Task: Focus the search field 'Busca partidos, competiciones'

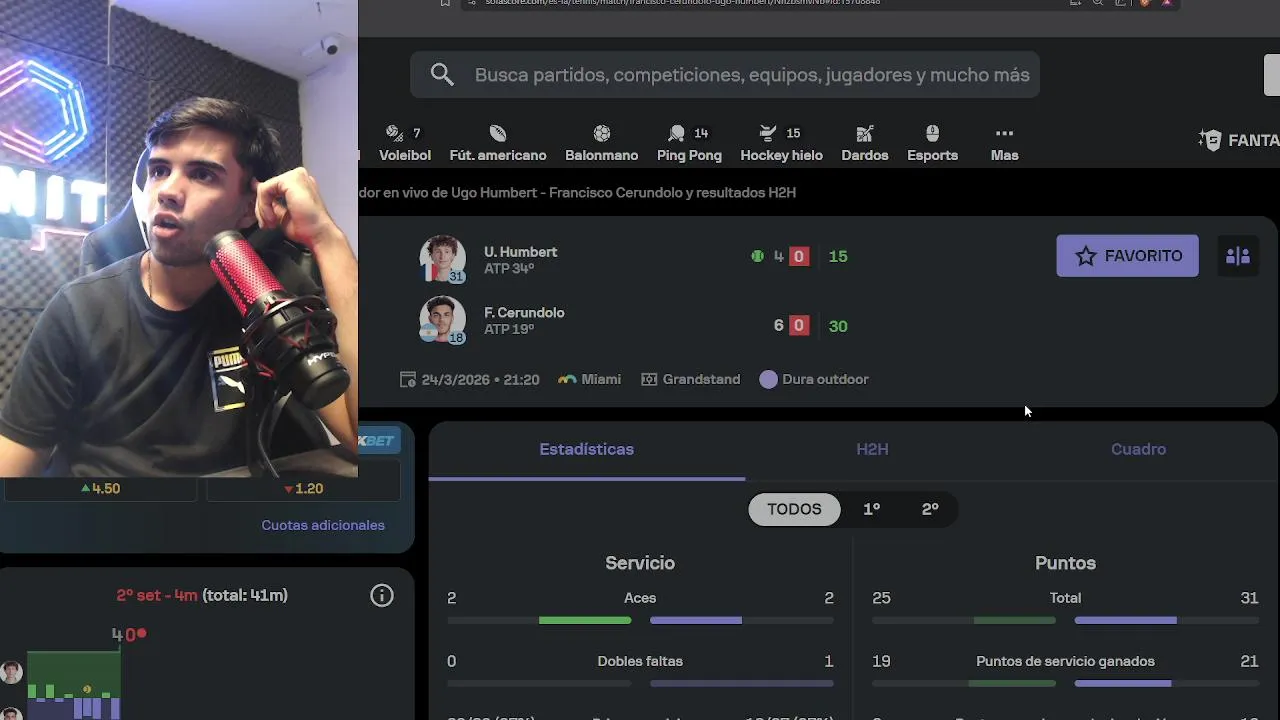Action: 725,75
